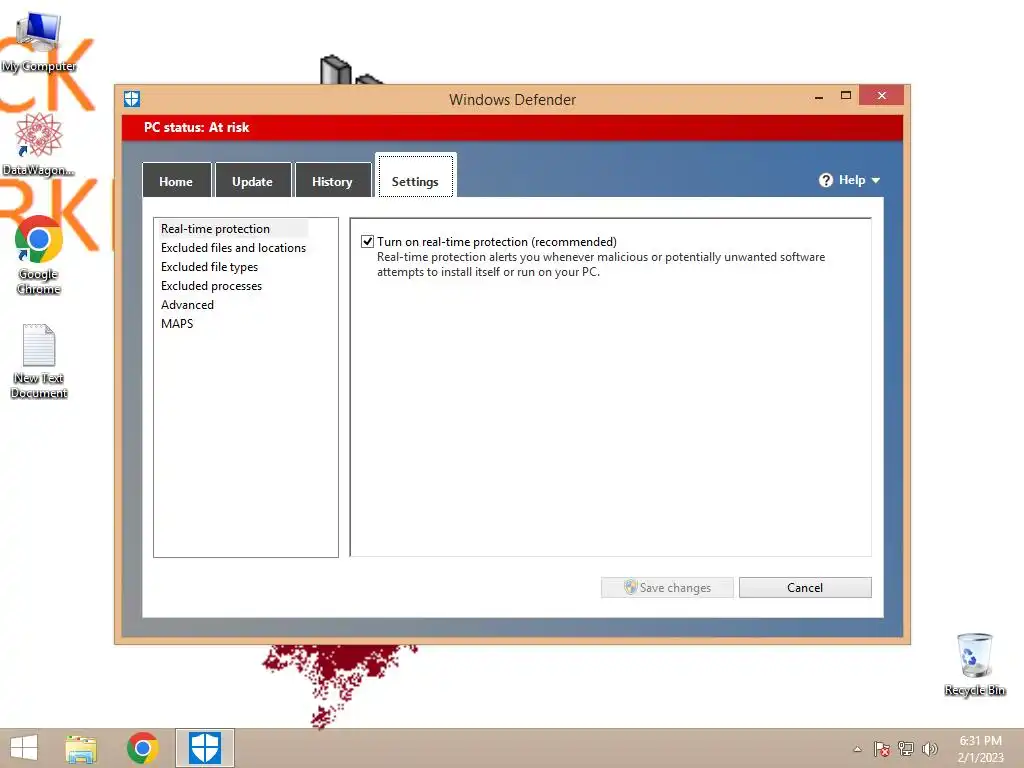Select Google Chrome desktop shortcut
This screenshot has height=768, width=1024.
(x=39, y=255)
